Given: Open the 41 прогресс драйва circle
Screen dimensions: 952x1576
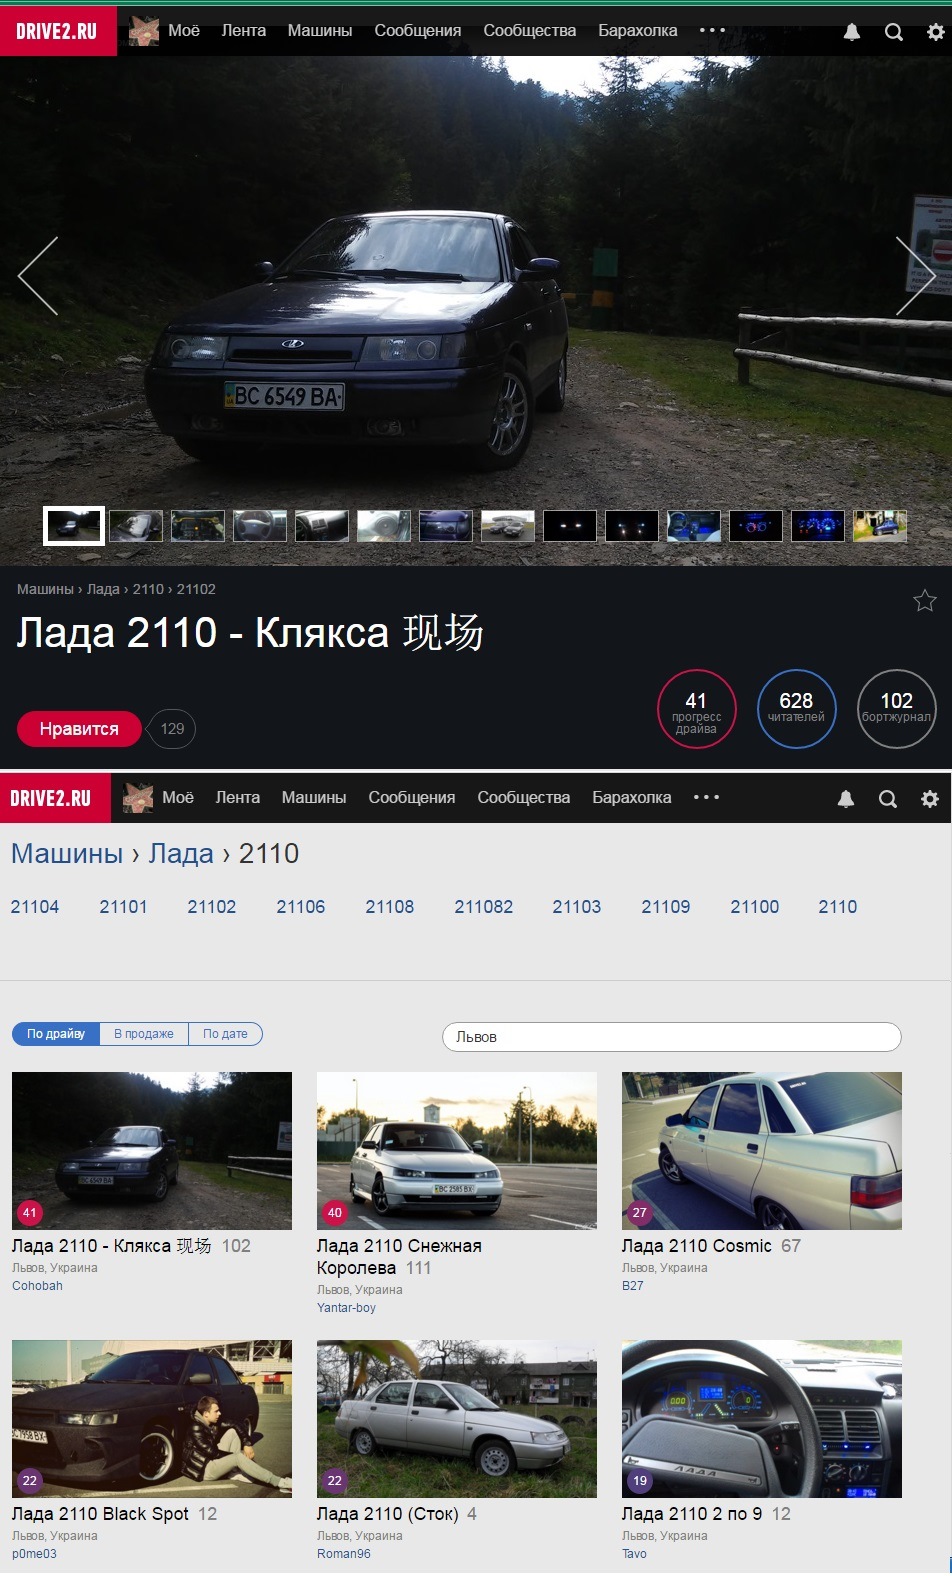Looking at the screenshot, I should click(696, 709).
